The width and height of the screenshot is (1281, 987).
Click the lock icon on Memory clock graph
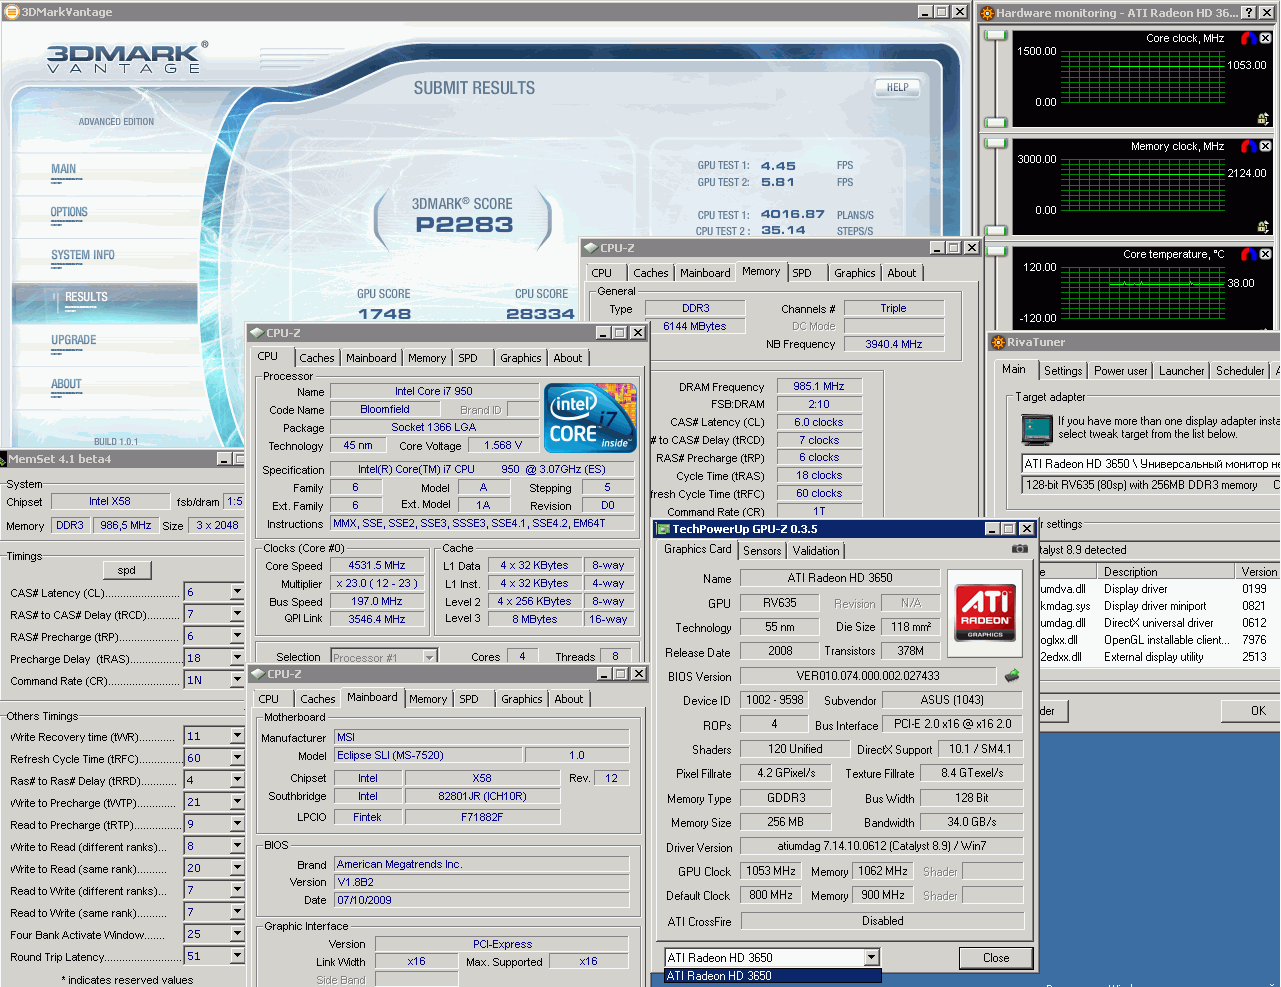1264,226
